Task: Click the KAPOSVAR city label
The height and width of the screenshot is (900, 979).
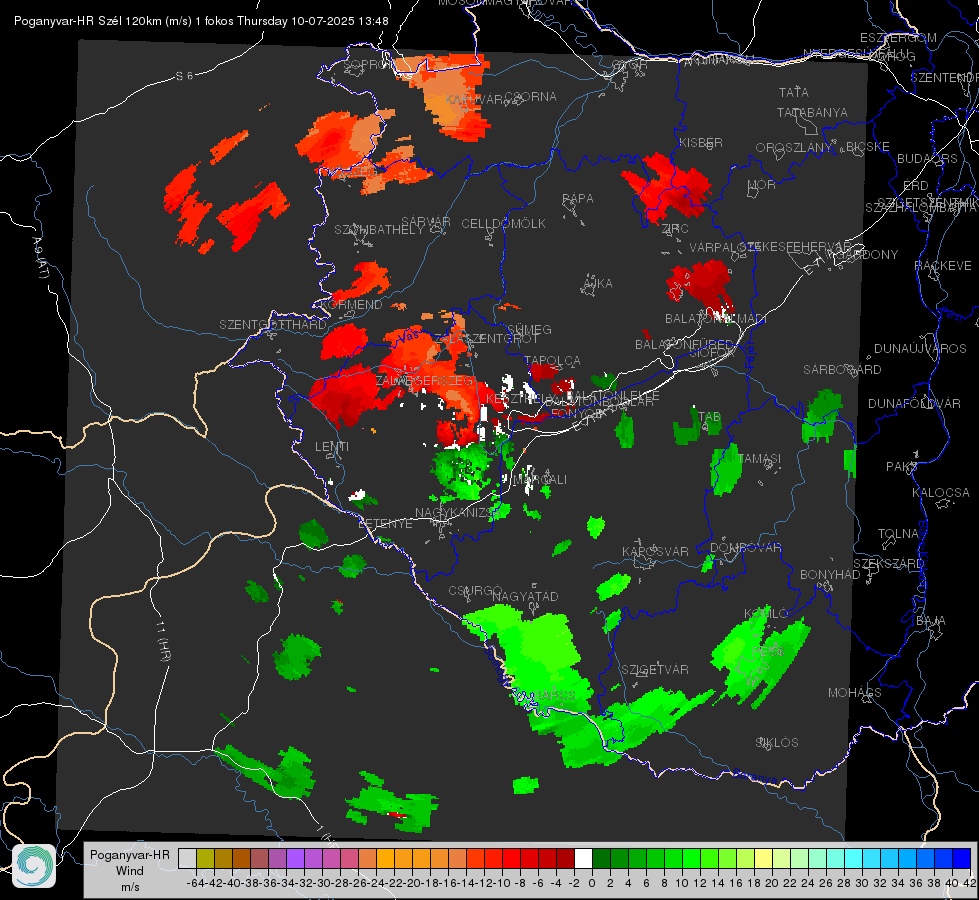Action: coord(655,552)
